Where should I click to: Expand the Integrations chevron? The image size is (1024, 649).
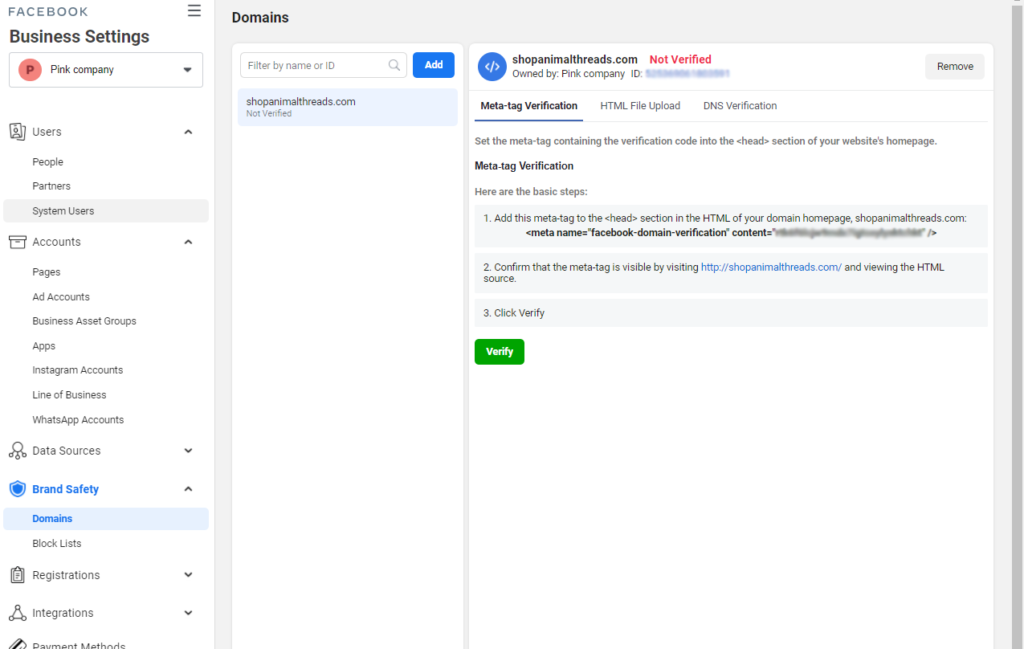[188, 612]
